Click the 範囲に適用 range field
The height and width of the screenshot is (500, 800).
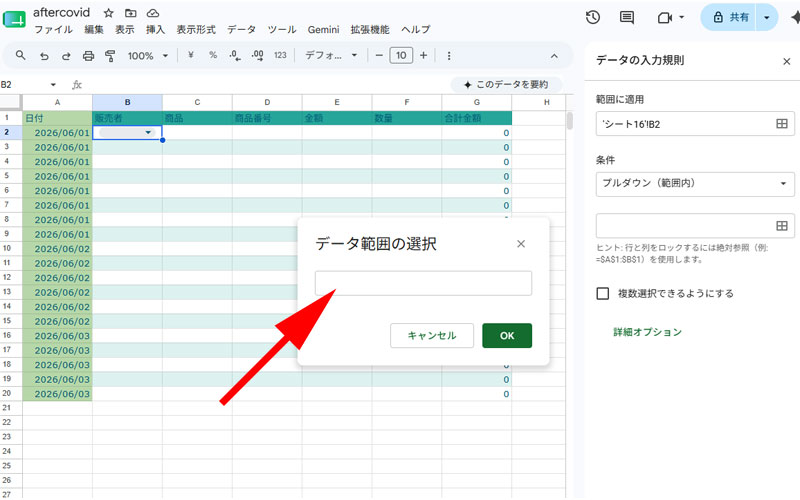(695, 124)
